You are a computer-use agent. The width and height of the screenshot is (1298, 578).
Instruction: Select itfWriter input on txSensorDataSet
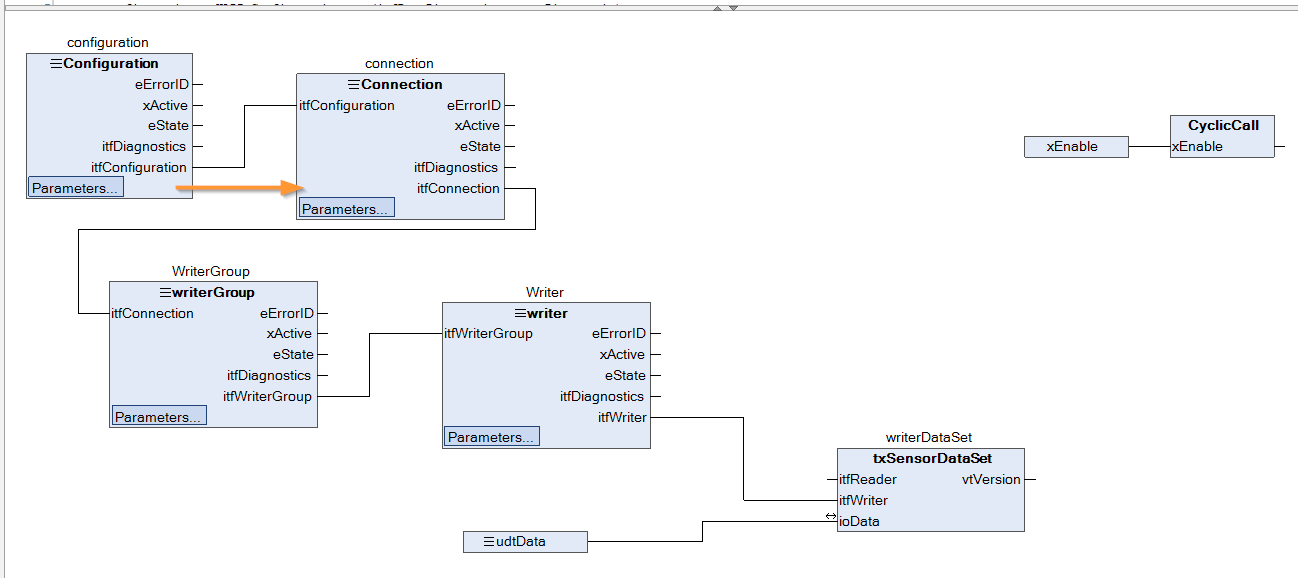coord(864,500)
